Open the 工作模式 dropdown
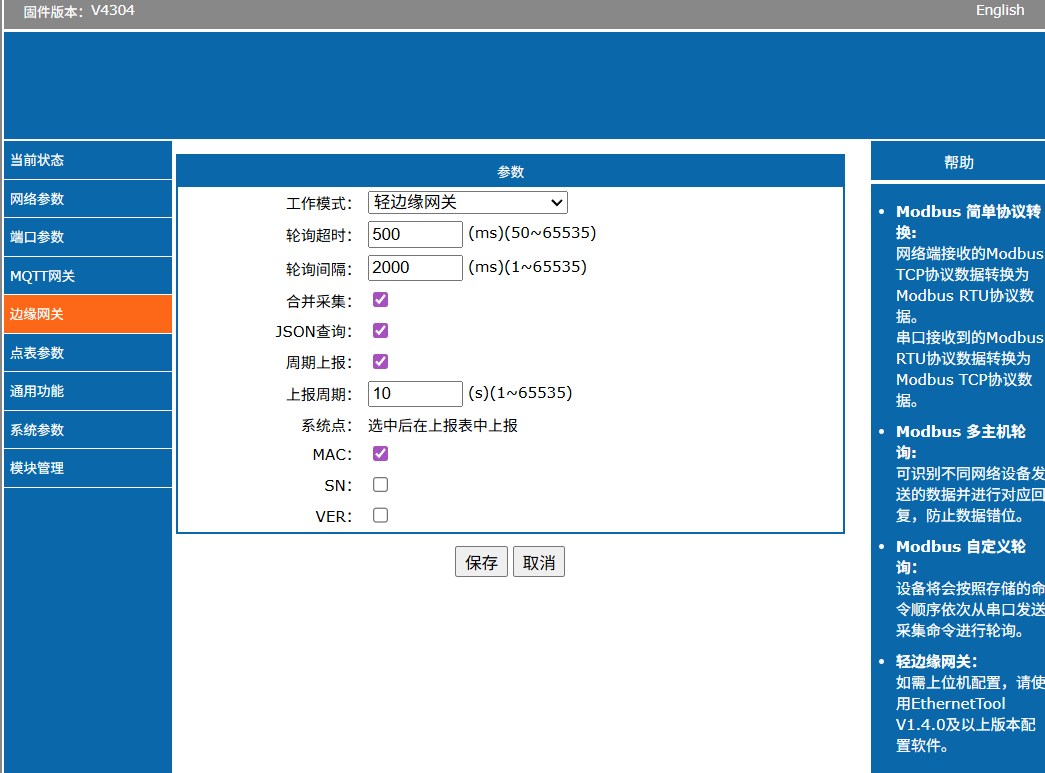Viewport: 1045px width, 773px height. (467, 203)
